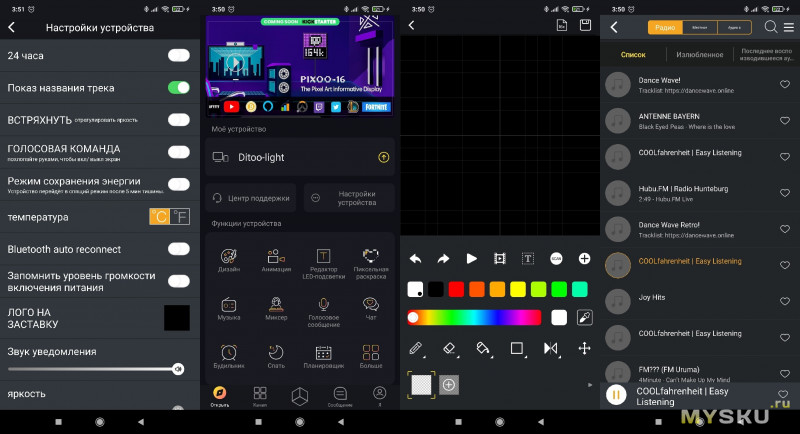800x434 pixels.
Task: Click redo arrow in pixel editor
Action: pos(443,259)
